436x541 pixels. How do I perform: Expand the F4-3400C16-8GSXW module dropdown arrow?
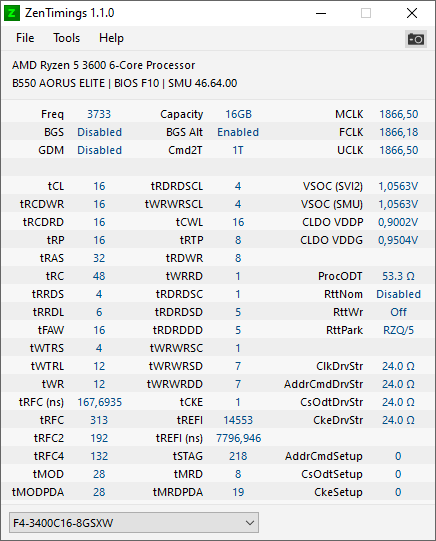250,523
